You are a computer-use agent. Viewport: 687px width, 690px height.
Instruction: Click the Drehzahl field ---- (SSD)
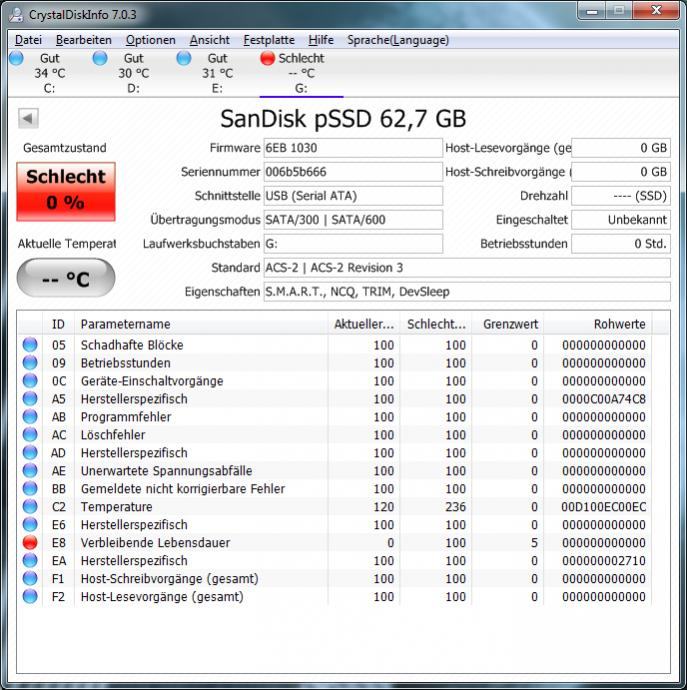tap(621, 196)
